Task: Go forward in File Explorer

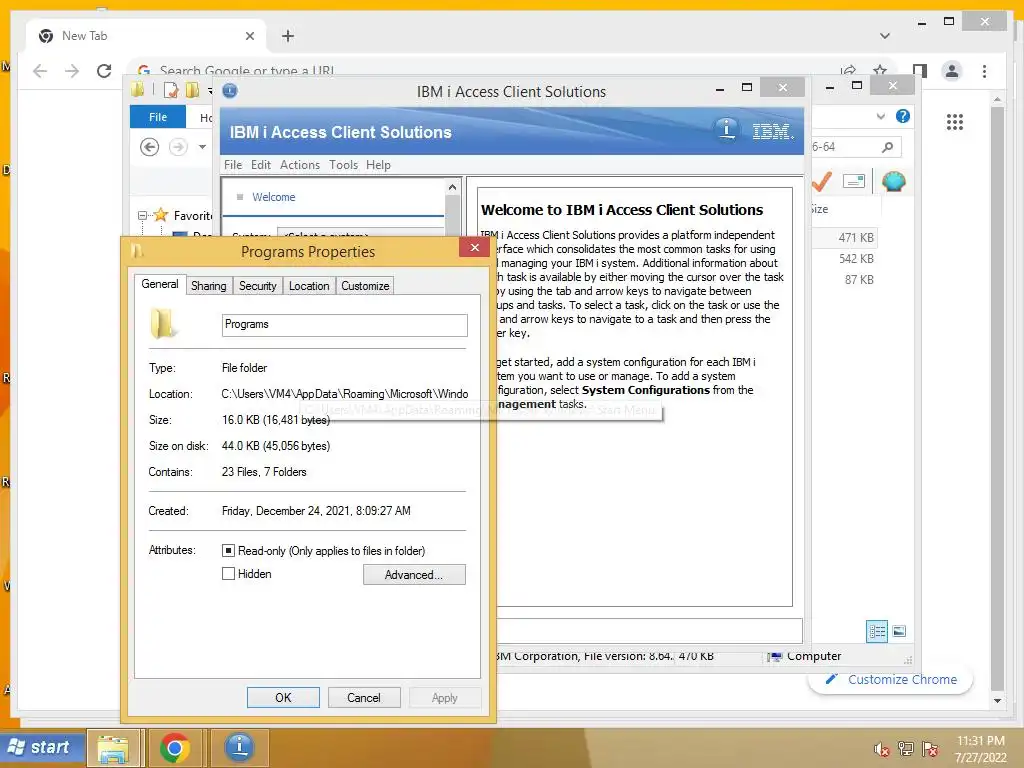Action: coord(178,147)
